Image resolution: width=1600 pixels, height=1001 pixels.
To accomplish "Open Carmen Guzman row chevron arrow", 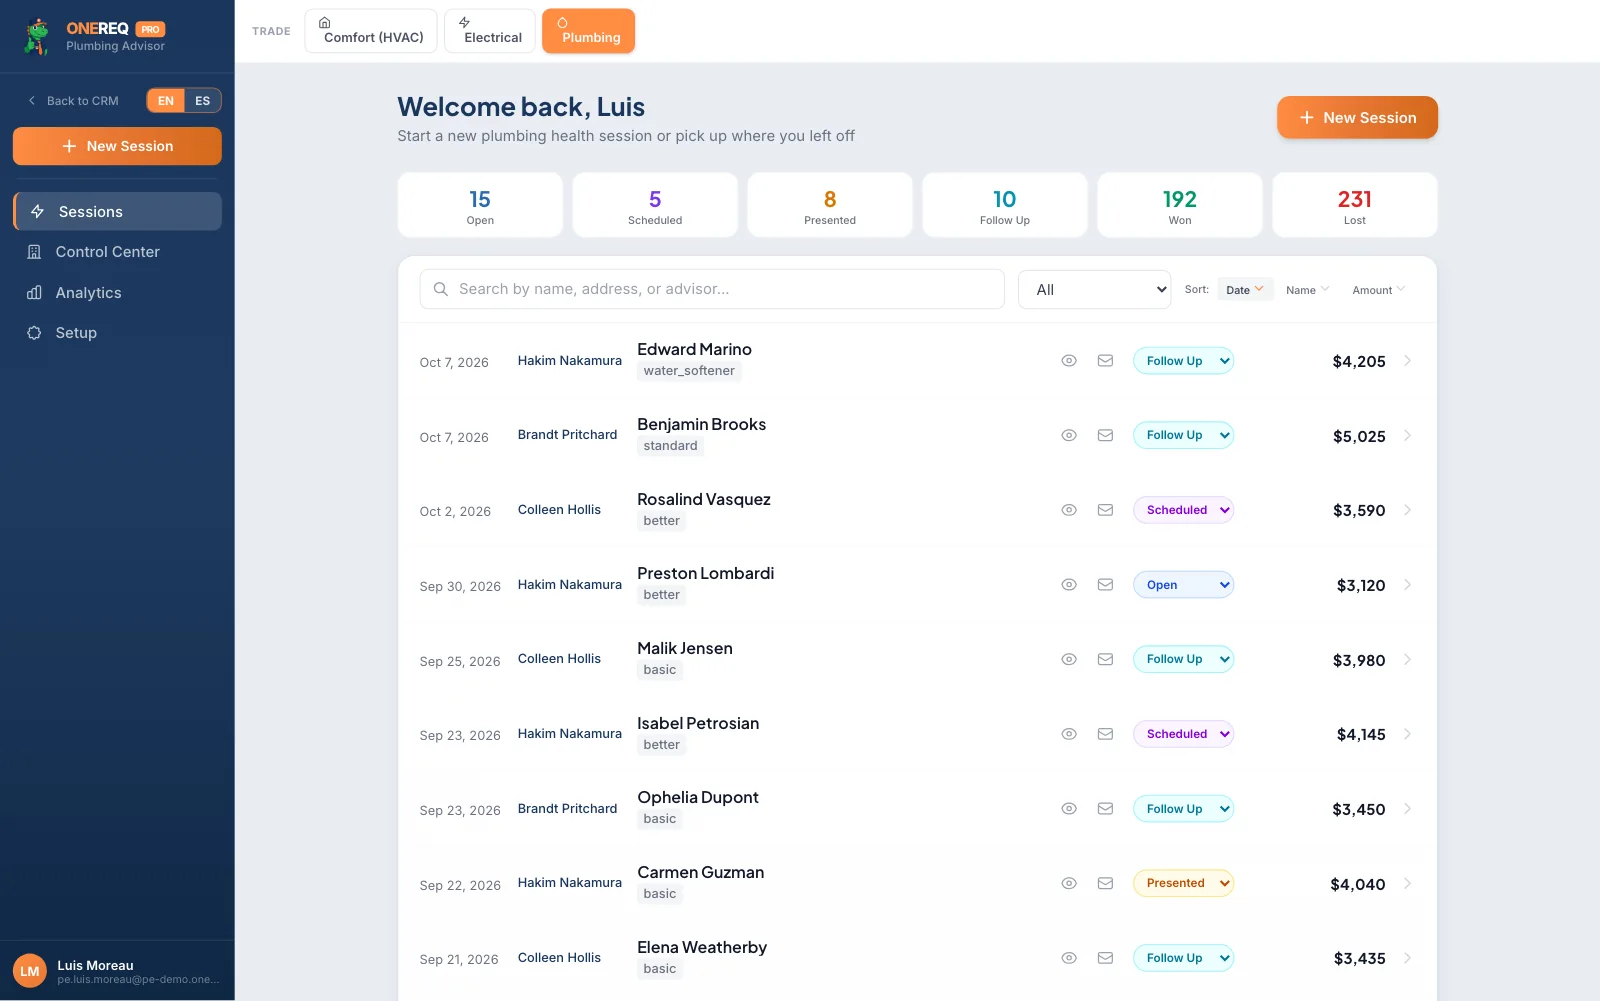I will coord(1407,883).
